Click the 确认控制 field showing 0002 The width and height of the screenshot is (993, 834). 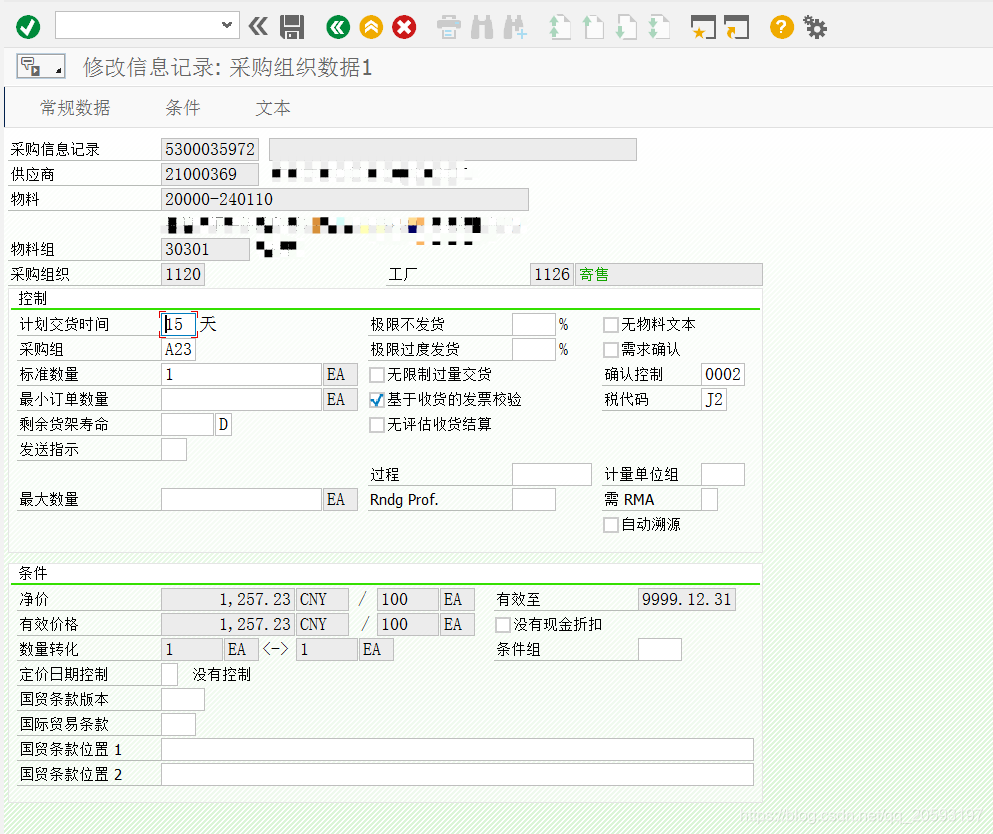(723, 374)
